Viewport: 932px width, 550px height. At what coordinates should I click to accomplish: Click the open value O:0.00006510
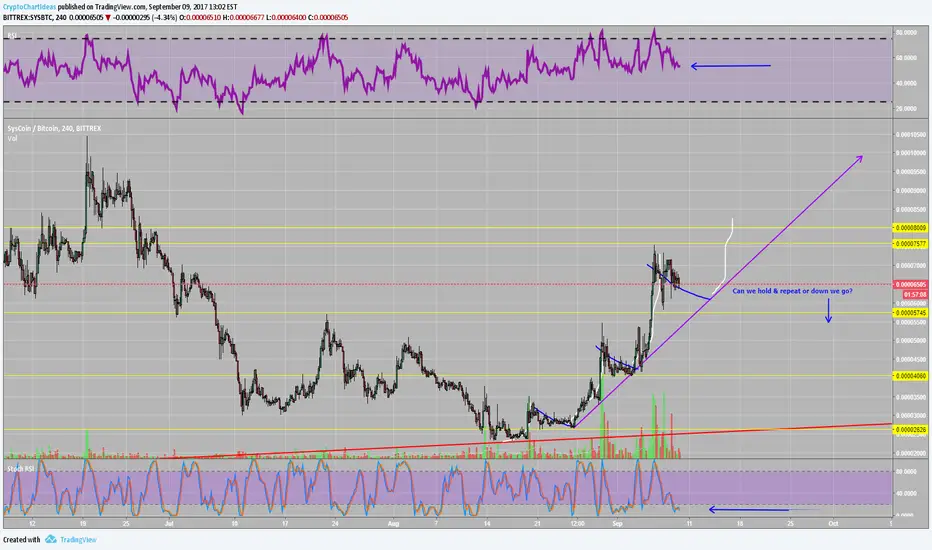[x=200, y=18]
